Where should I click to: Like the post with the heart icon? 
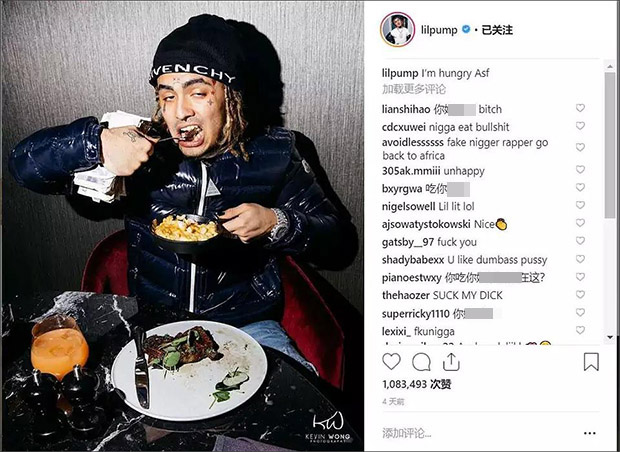click(391, 361)
